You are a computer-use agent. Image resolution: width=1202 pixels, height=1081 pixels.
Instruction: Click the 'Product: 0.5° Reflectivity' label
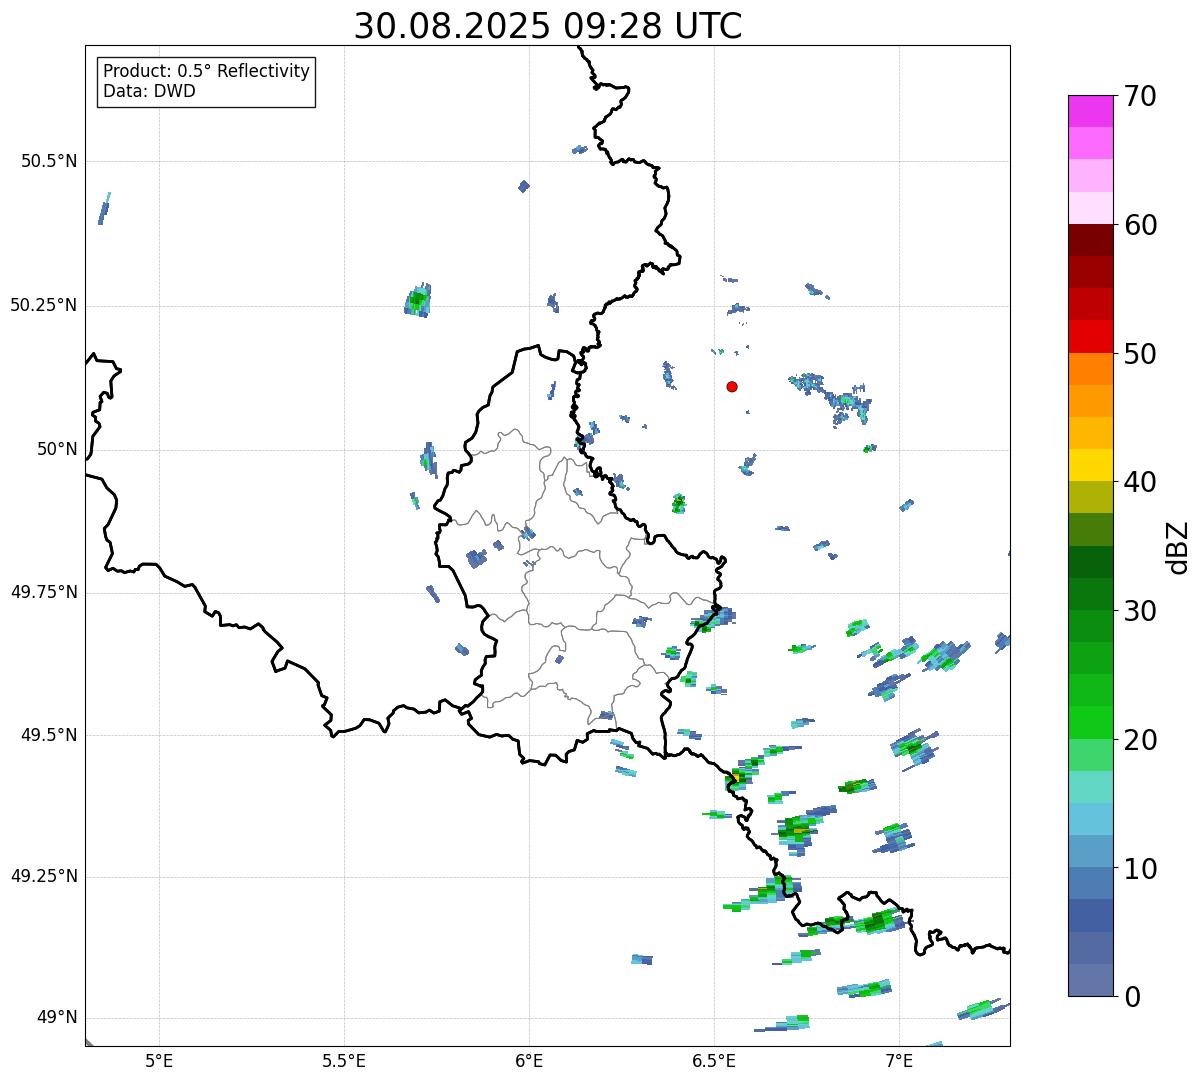click(x=206, y=72)
